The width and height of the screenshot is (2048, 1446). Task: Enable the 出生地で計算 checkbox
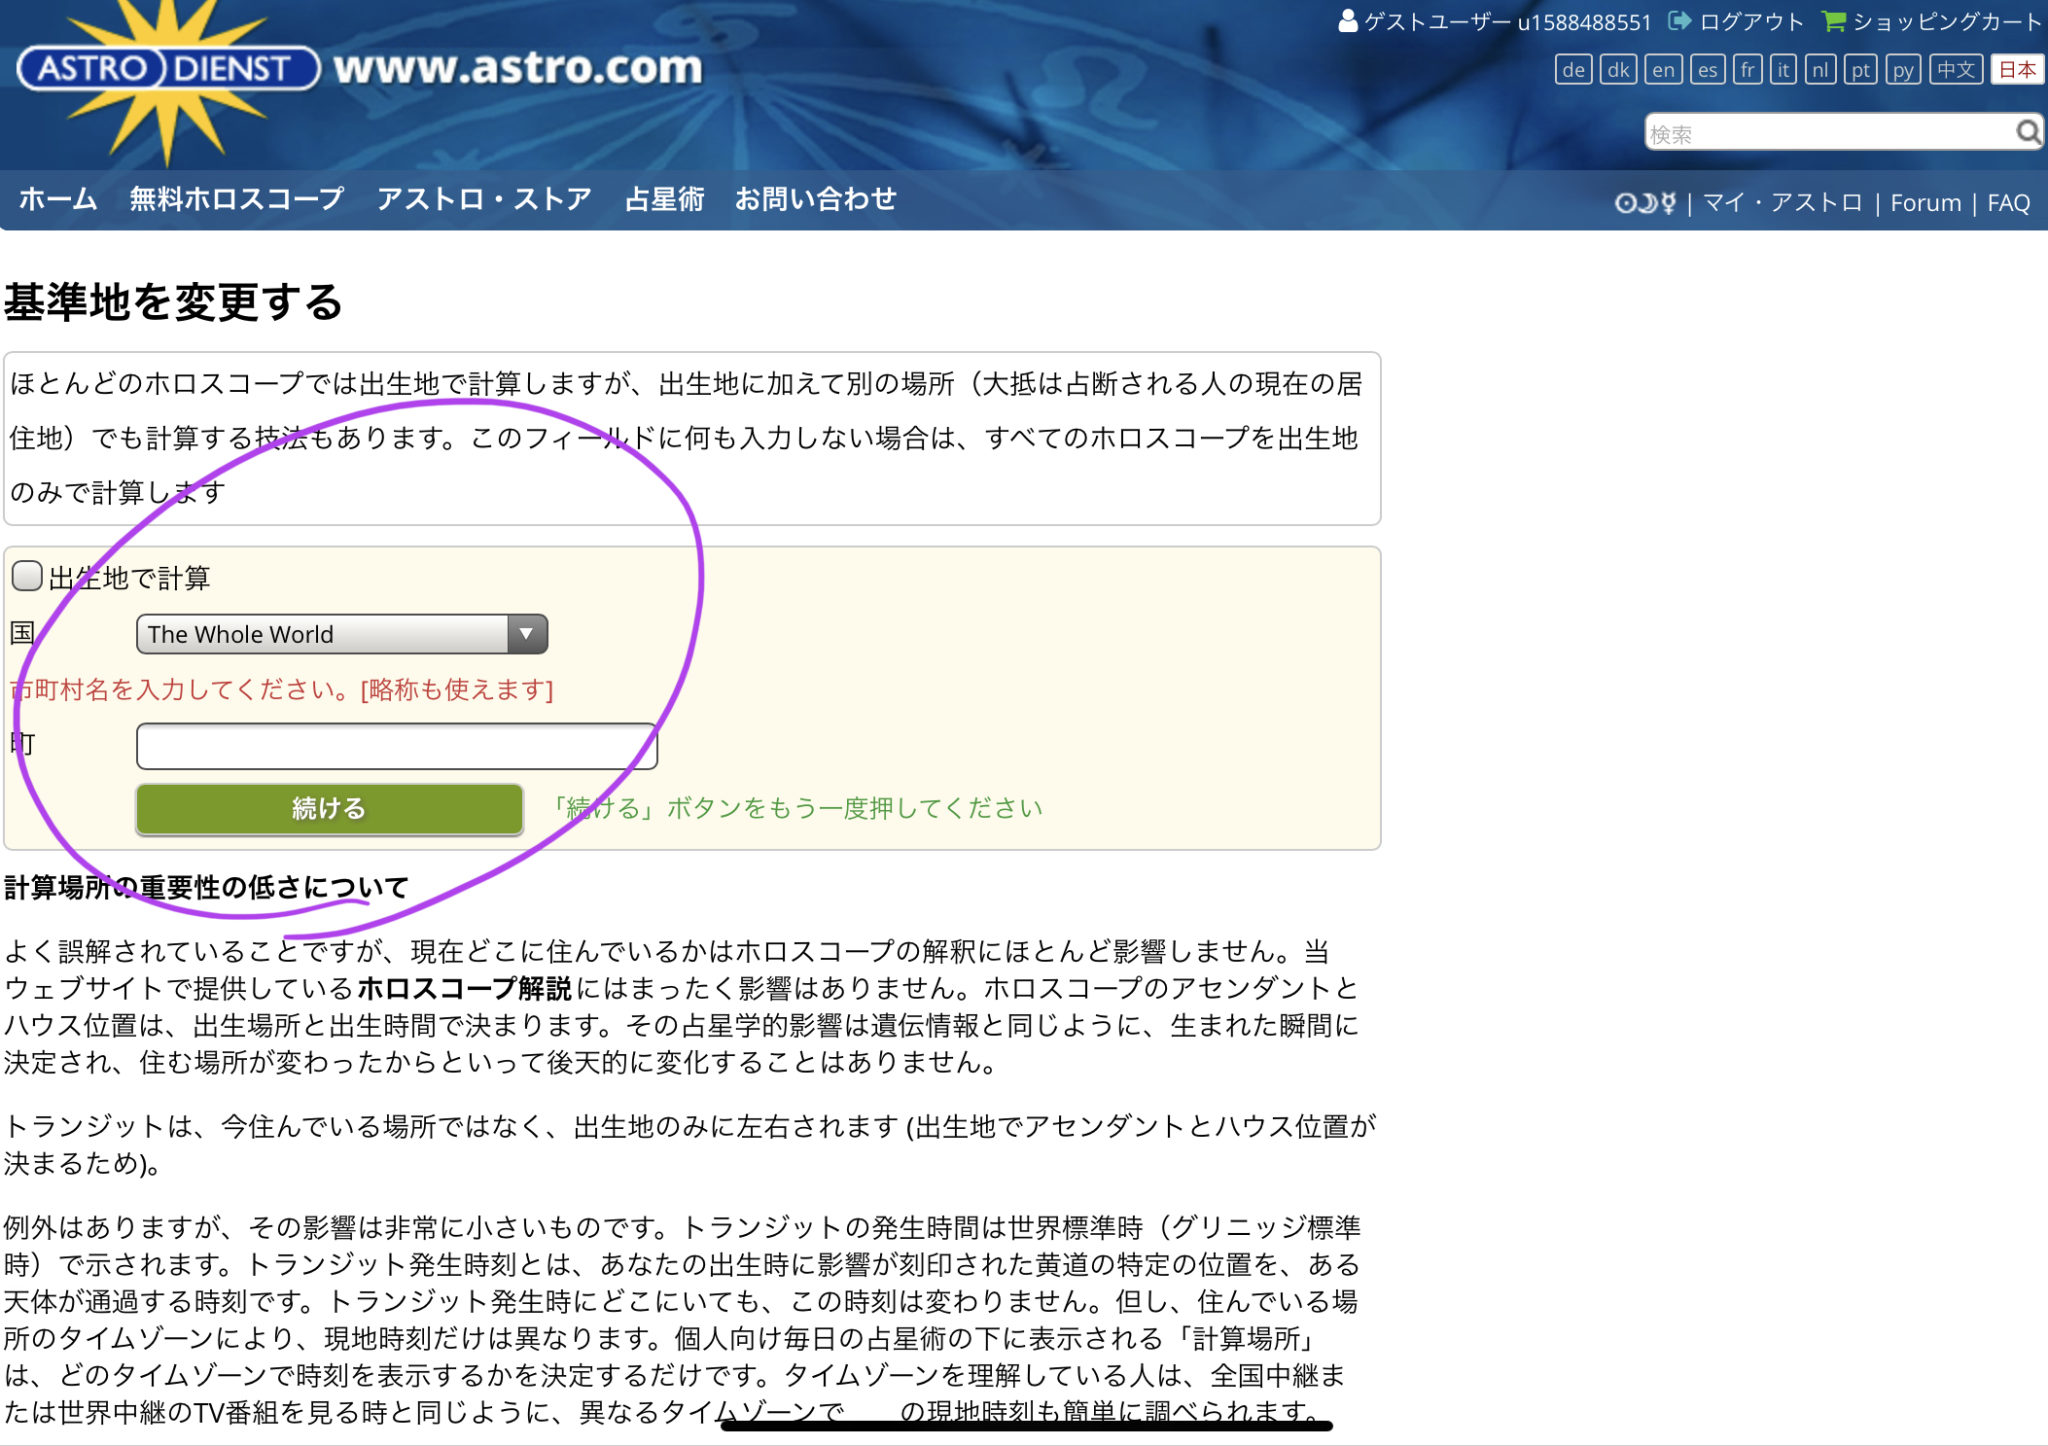click(27, 575)
